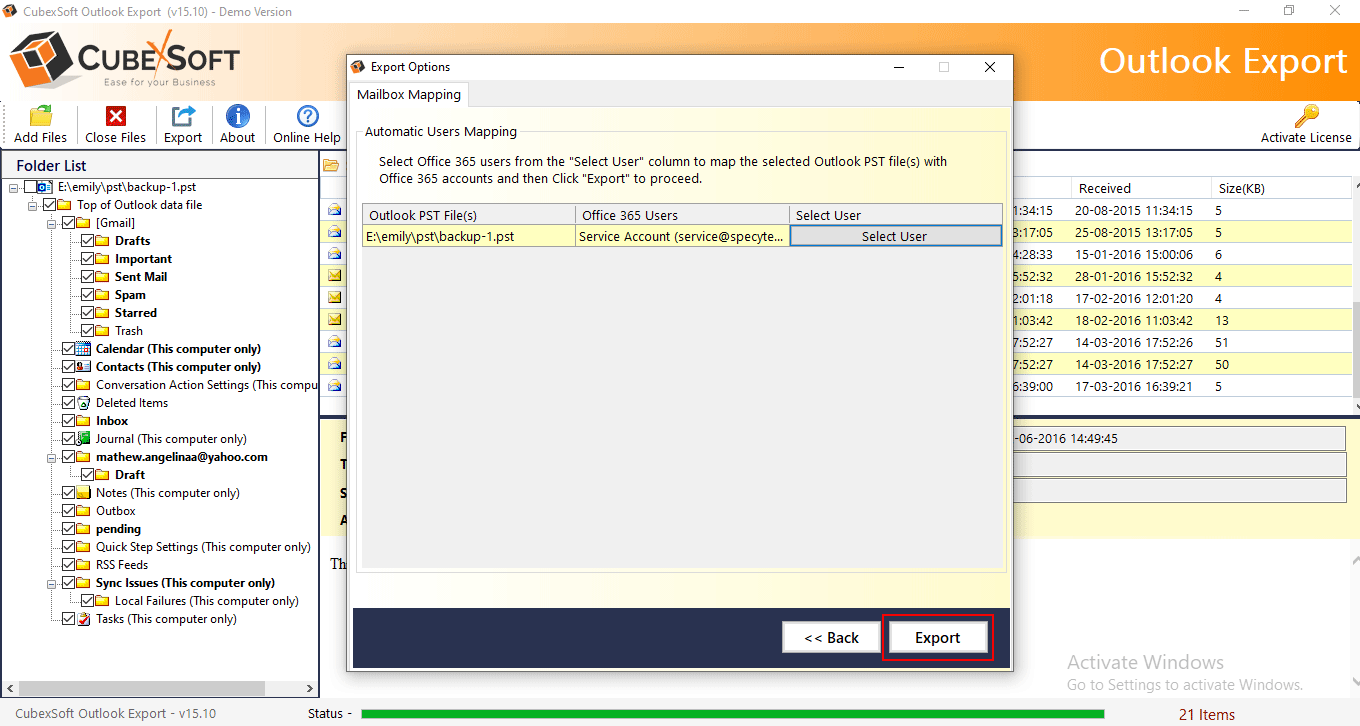Click the Close Files red X icon
The height and width of the screenshot is (726, 1360).
(116, 116)
